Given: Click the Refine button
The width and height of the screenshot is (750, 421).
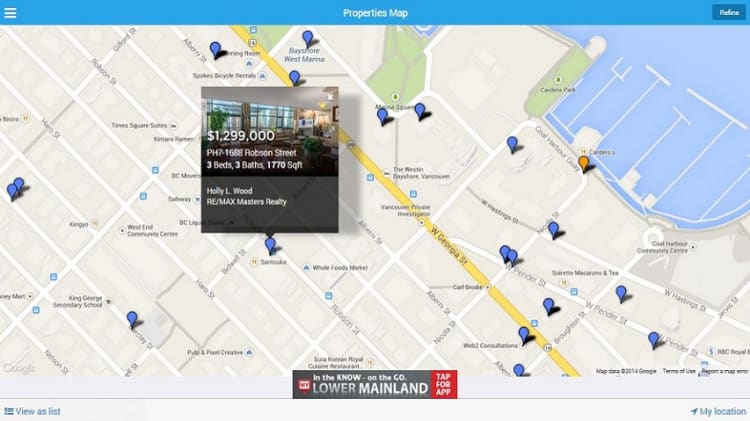Looking at the screenshot, I should click(x=728, y=12).
